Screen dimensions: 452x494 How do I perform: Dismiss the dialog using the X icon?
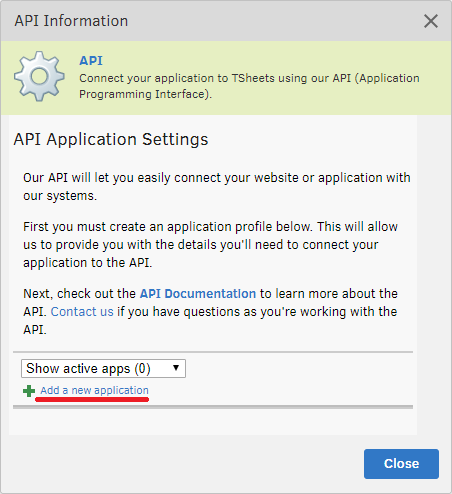click(x=431, y=21)
